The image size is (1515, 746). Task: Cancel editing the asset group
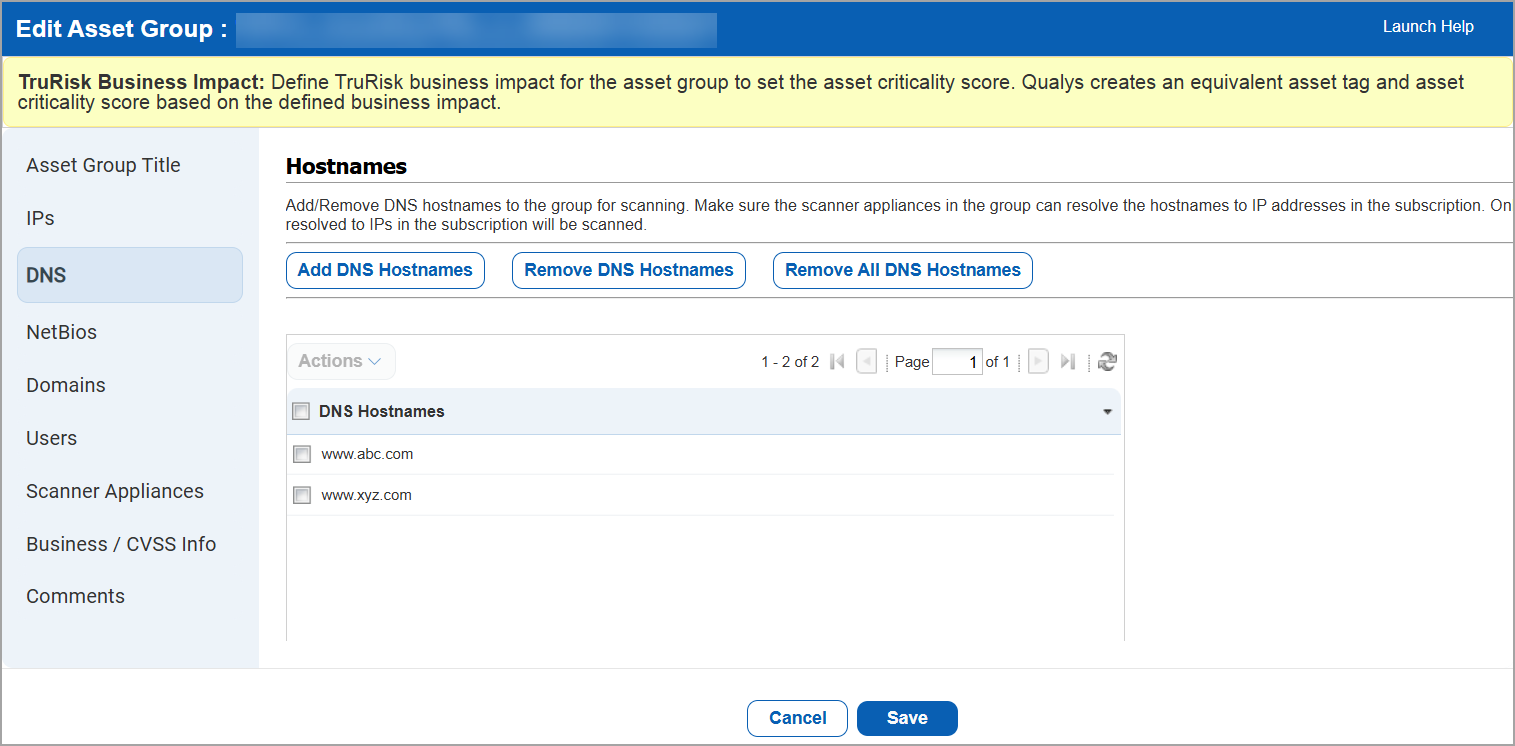797,718
